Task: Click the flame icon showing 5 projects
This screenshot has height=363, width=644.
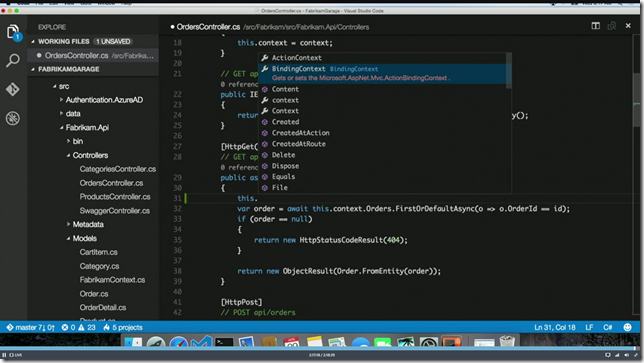Action: click(x=123, y=327)
